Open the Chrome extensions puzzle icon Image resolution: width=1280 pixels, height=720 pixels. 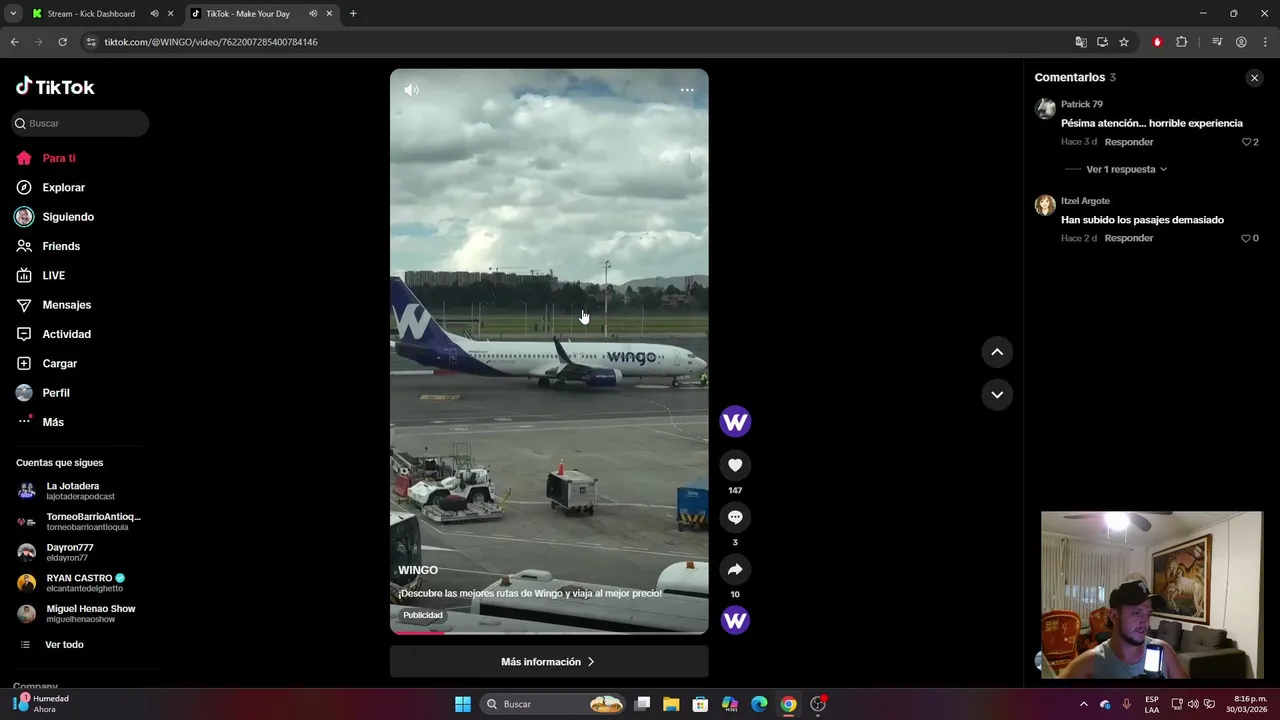click(x=1181, y=42)
